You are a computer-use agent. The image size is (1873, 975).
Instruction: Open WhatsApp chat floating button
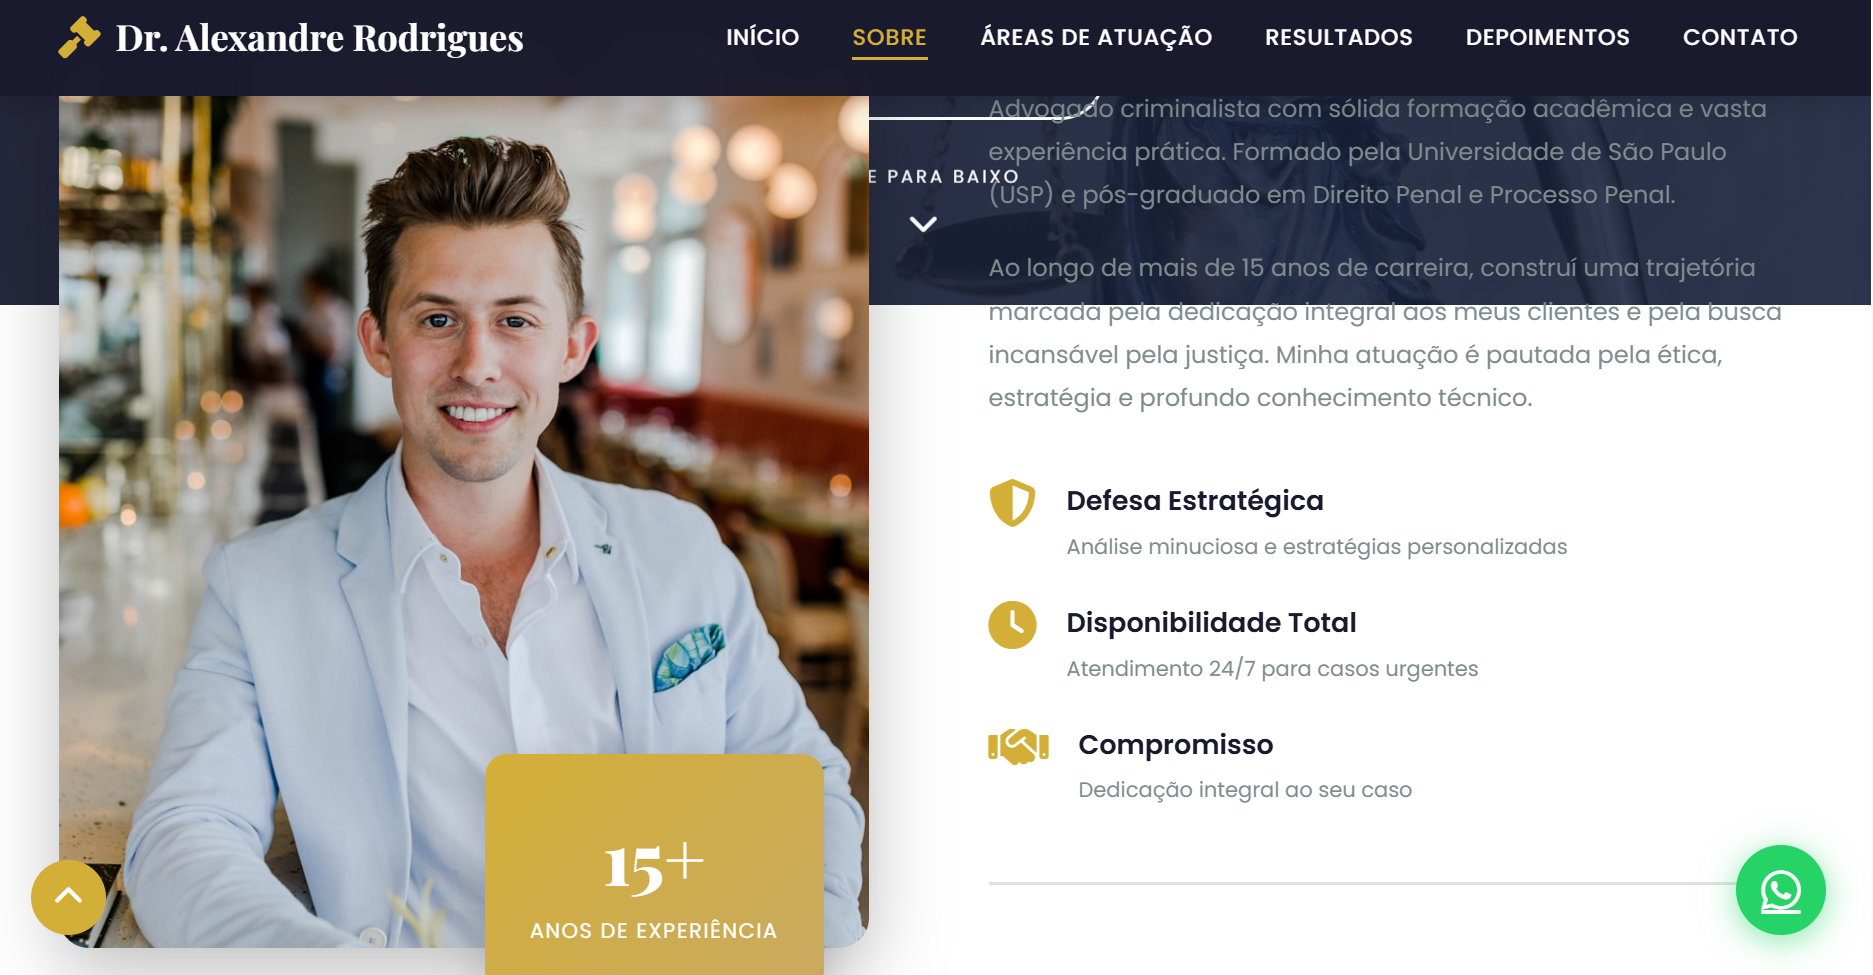tap(1780, 890)
